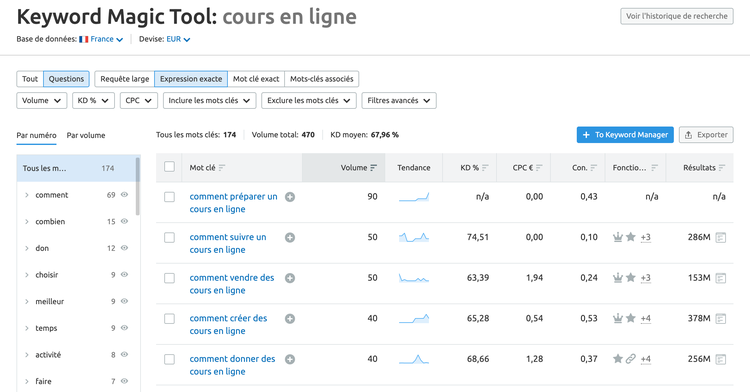Screen dimensions: 750x392
Task: Sort by KD % column sort icon
Action: pos(485,168)
